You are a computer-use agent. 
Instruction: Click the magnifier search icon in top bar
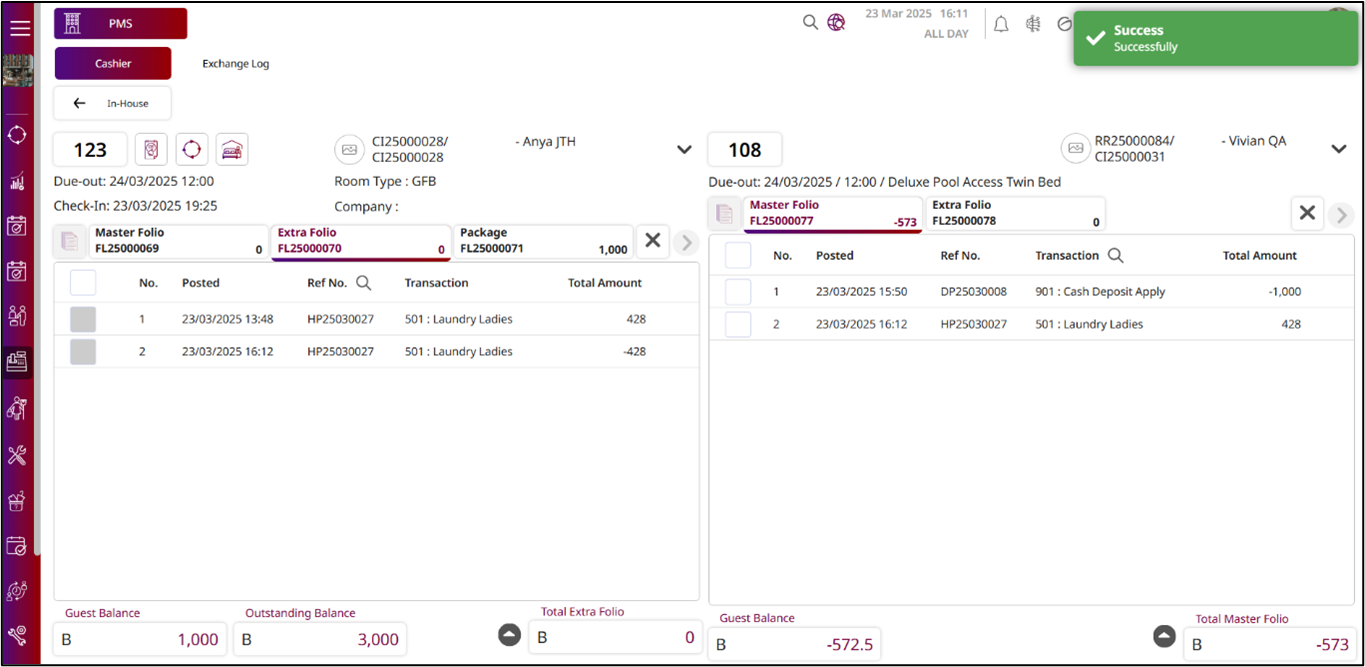(810, 22)
